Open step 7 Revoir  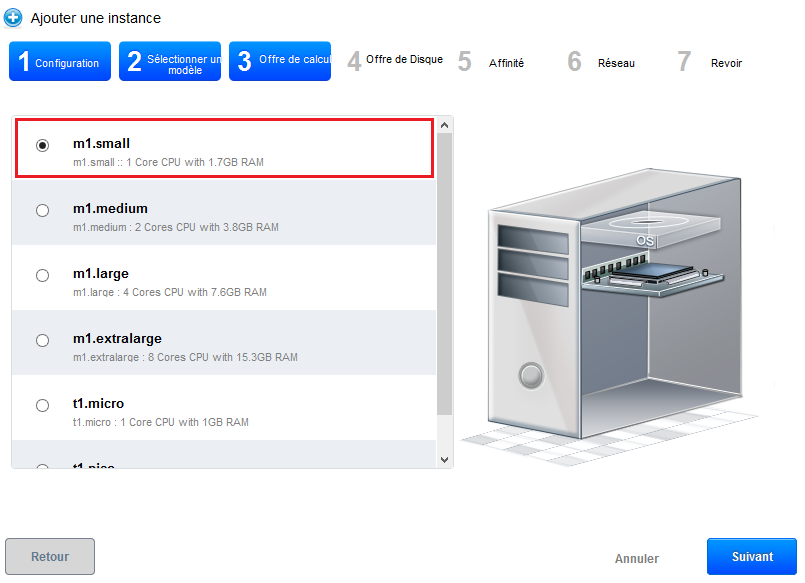[712, 63]
